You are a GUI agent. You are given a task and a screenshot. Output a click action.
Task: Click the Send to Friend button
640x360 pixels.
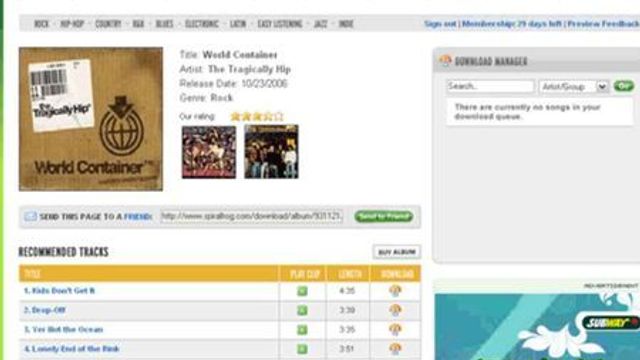coord(384,216)
